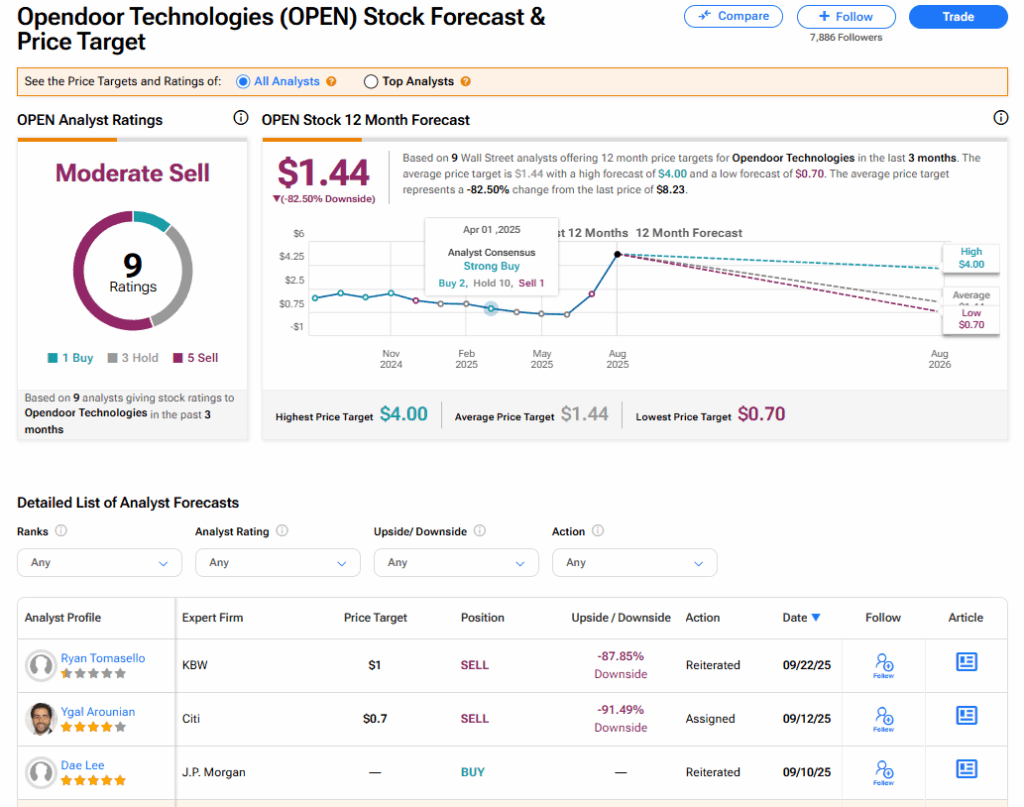Click SELL position in KBW row
Screen dimensions: 1024x807
475,665
